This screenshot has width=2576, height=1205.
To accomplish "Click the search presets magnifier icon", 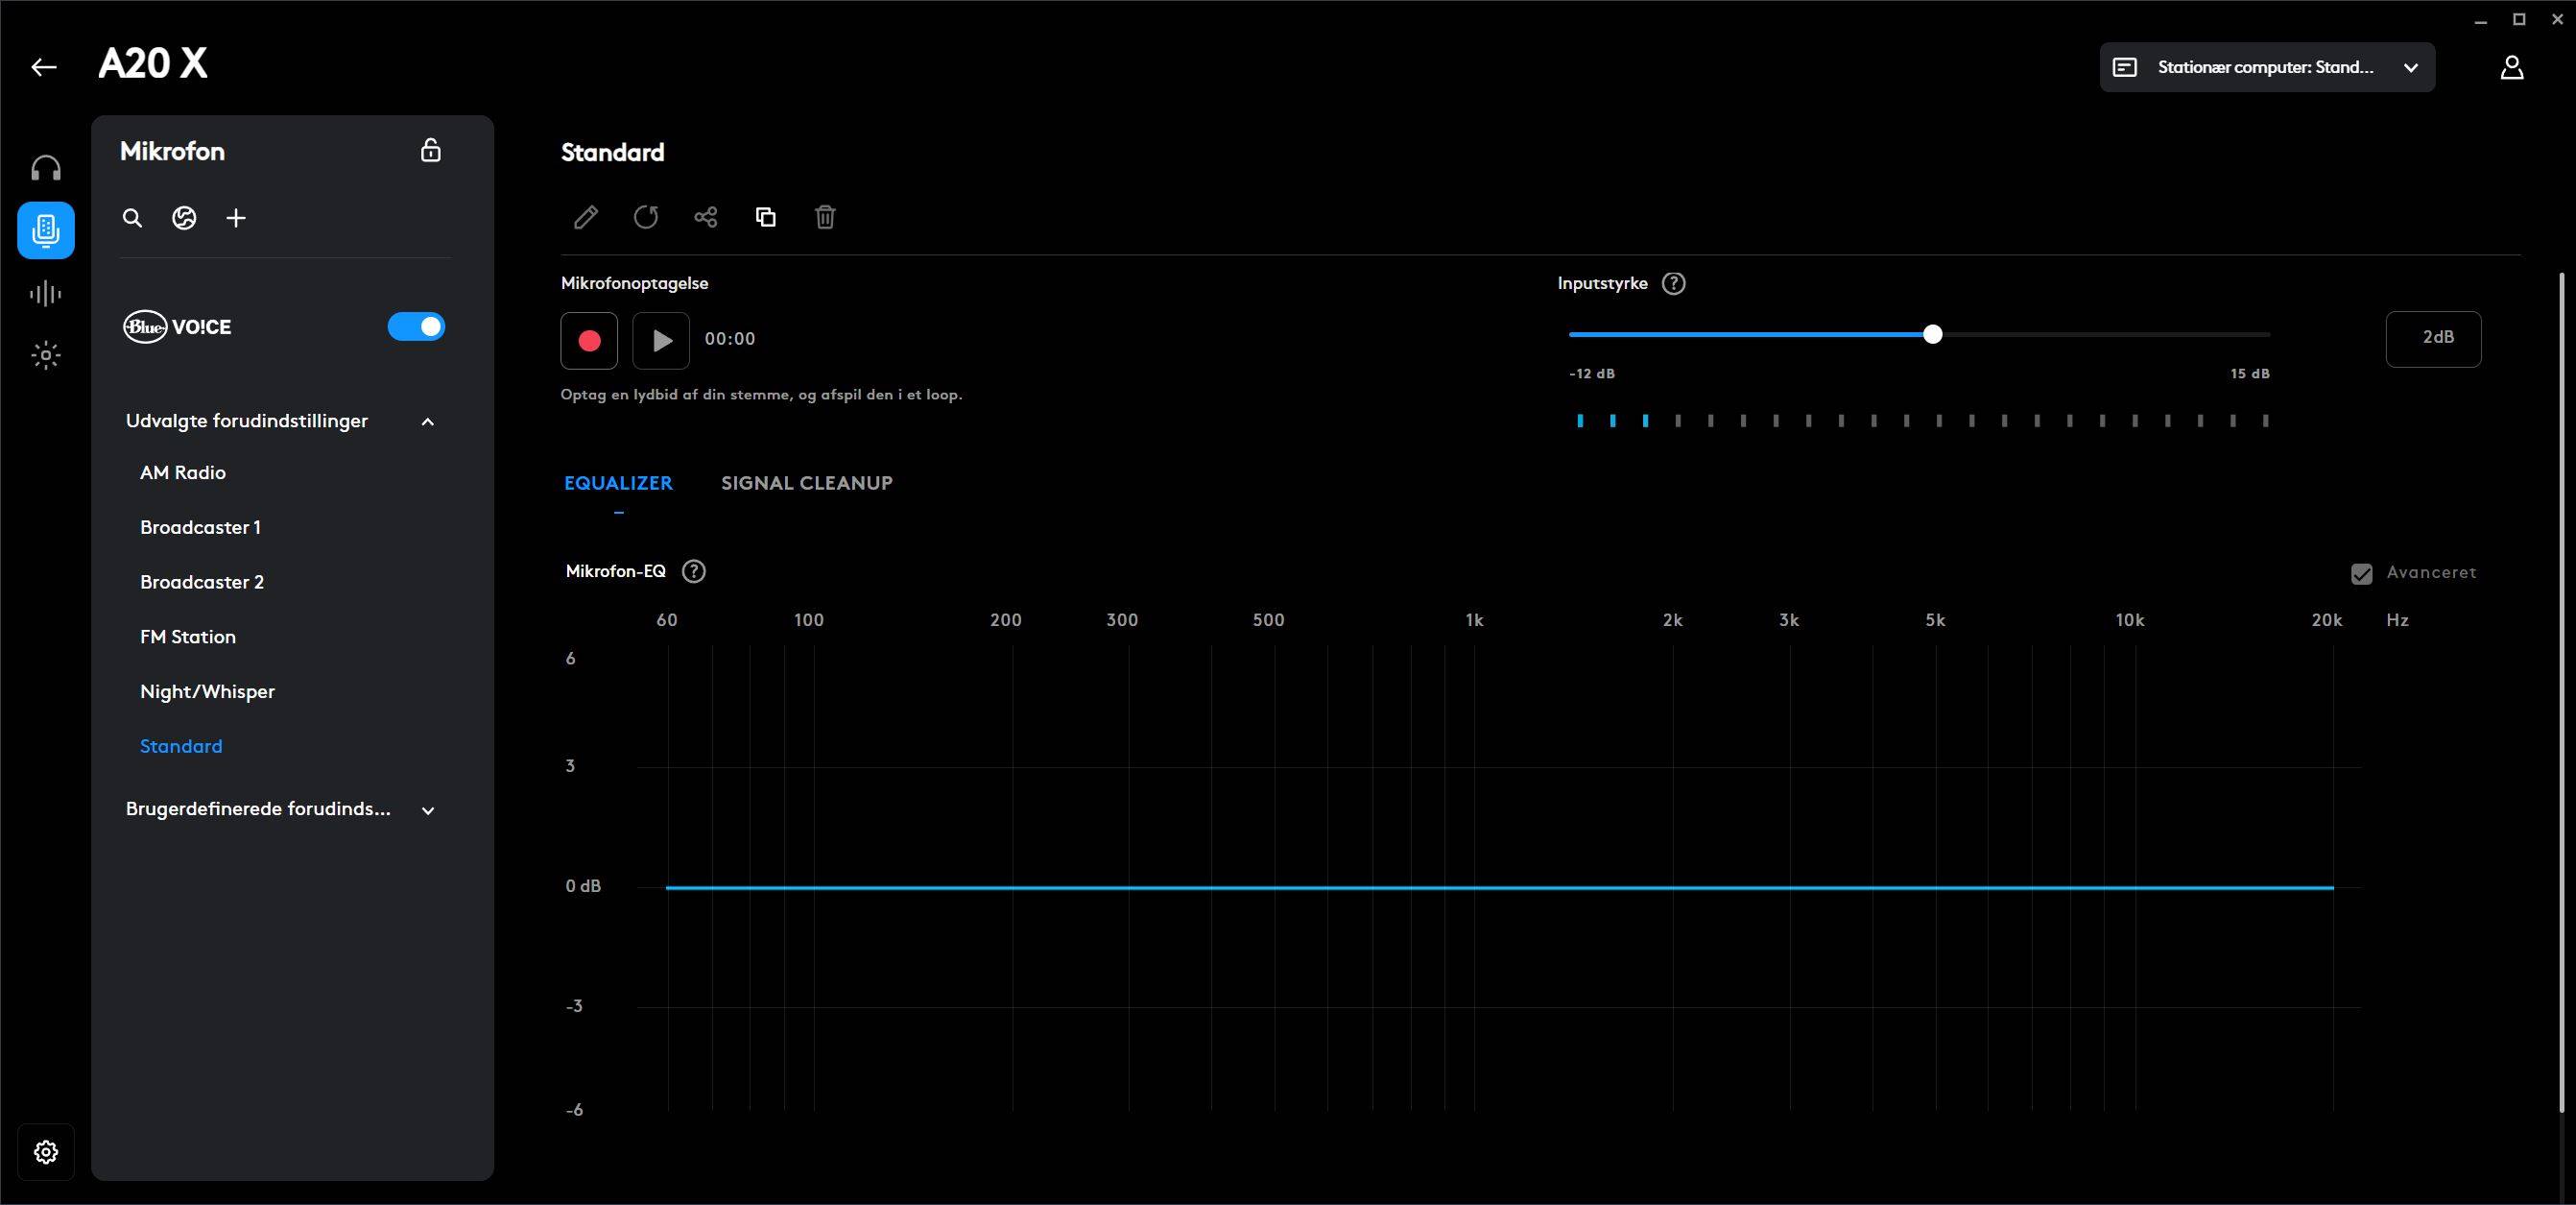I will pos(132,218).
